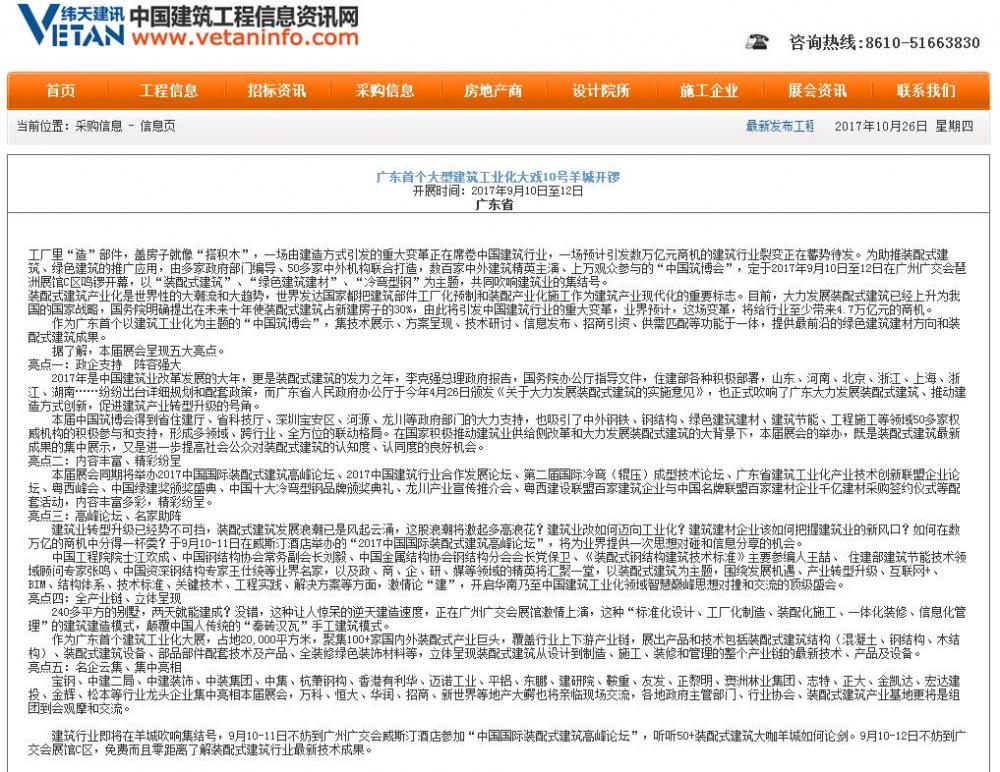The width and height of the screenshot is (1000, 772).
Task: Open the 首页 navigation tab
Action: click(60, 91)
